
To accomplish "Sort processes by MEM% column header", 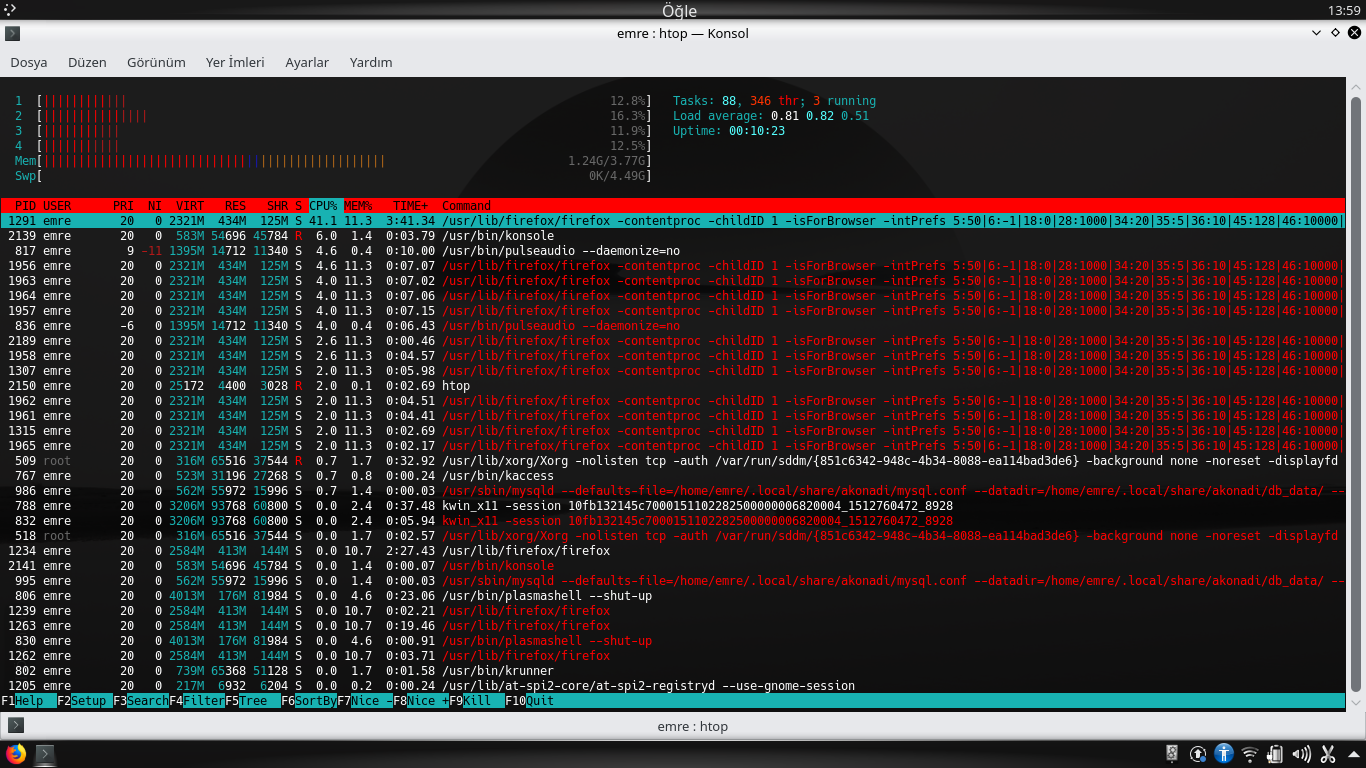I will pyautogui.click(x=357, y=205).
